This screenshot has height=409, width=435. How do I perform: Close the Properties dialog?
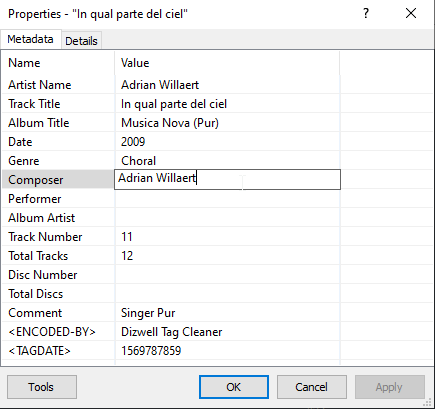tap(411, 14)
